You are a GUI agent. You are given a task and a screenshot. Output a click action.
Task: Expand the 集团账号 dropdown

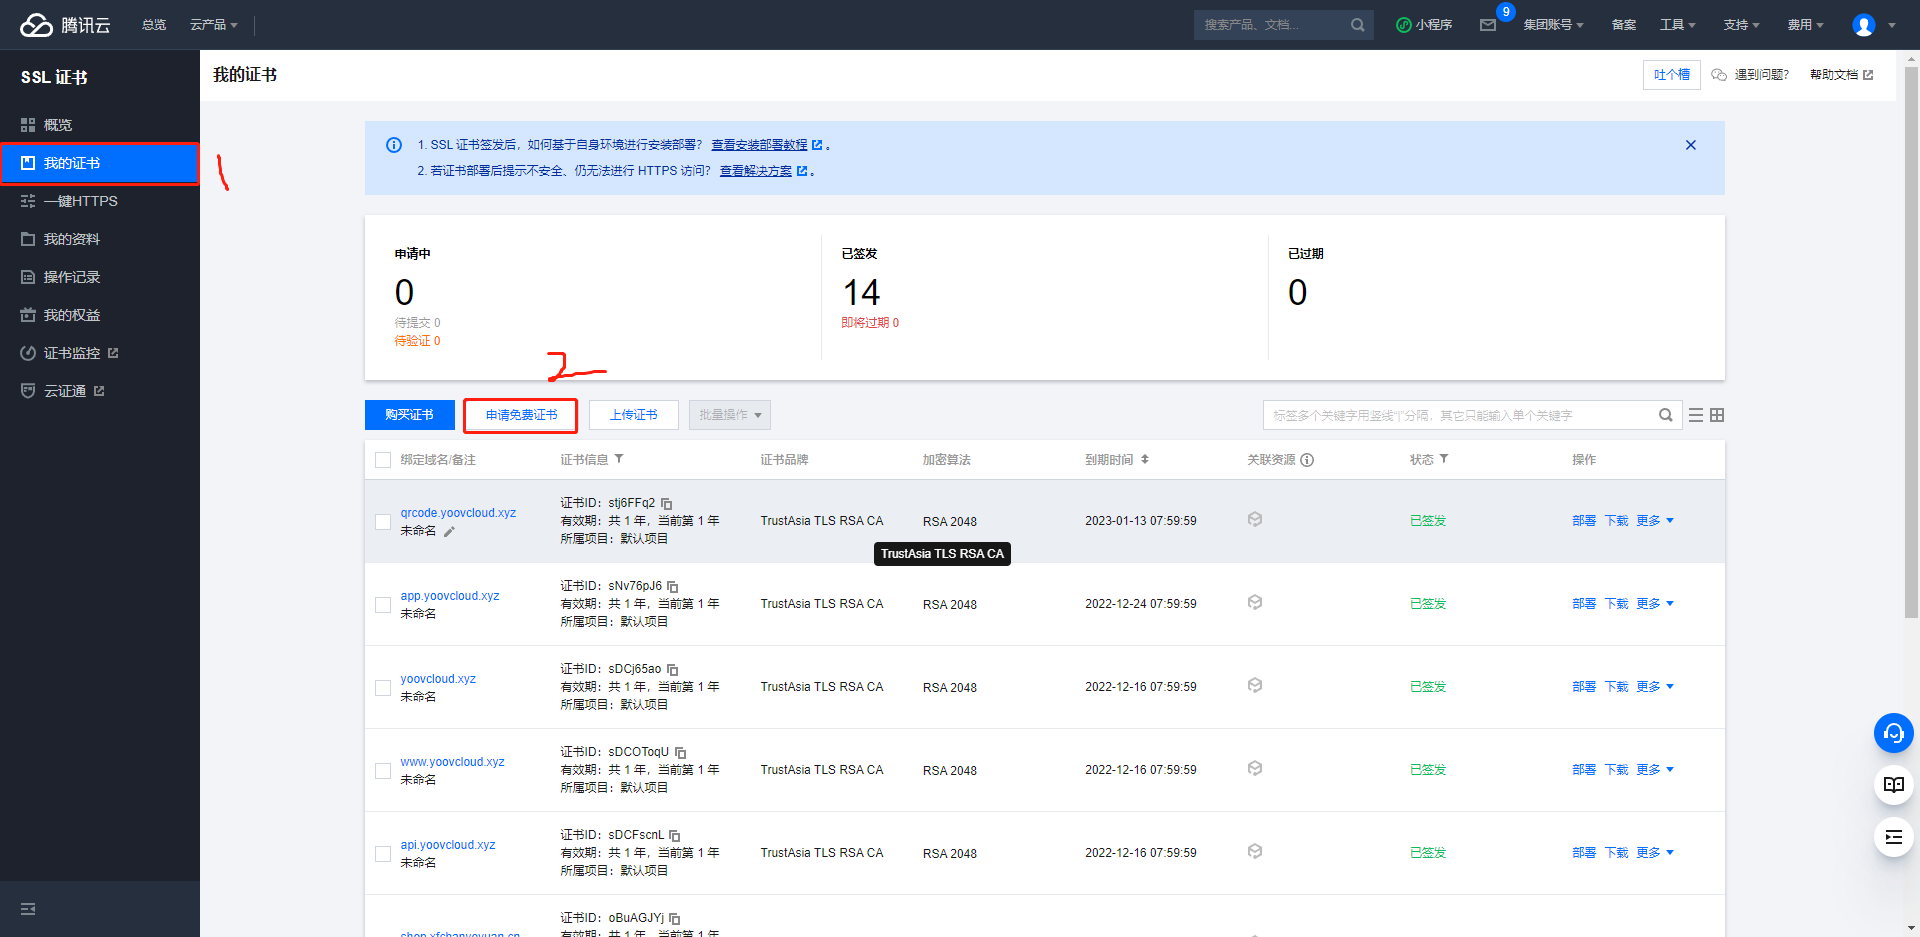point(1554,25)
